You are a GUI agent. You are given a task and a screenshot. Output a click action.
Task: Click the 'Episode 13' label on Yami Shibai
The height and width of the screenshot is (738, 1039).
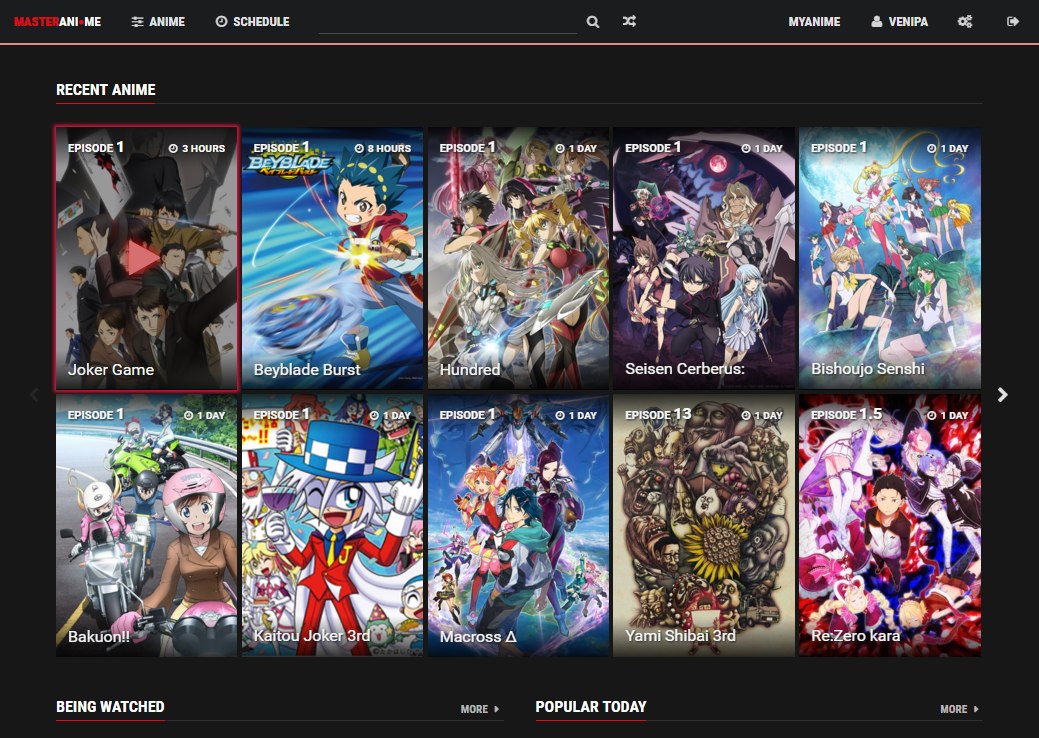coord(658,414)
